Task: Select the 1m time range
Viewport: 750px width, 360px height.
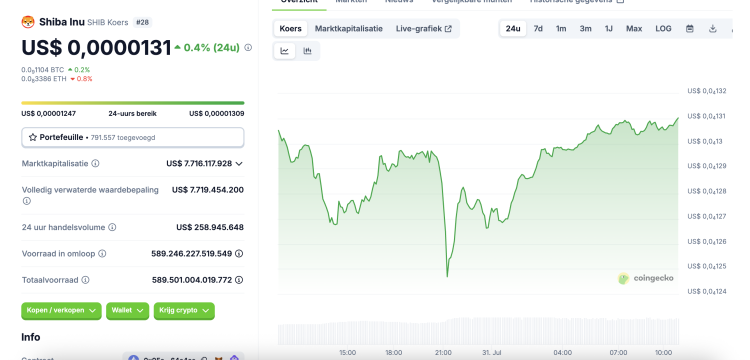Action: click(x=561, y=29)
